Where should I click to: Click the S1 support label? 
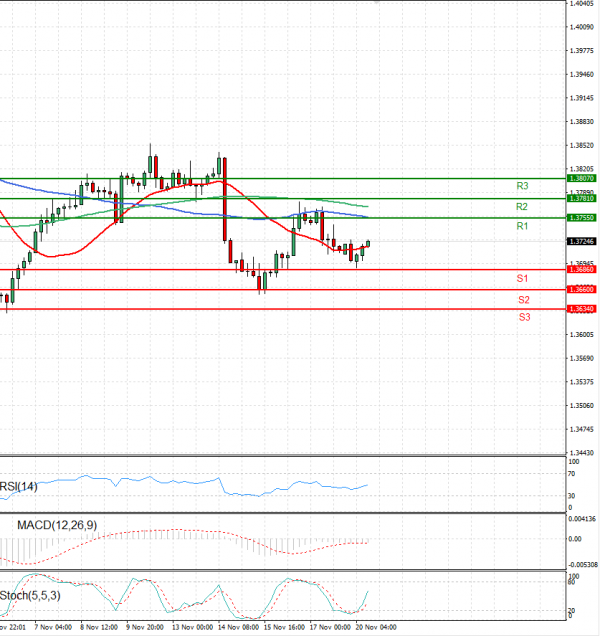click(522, 278)
